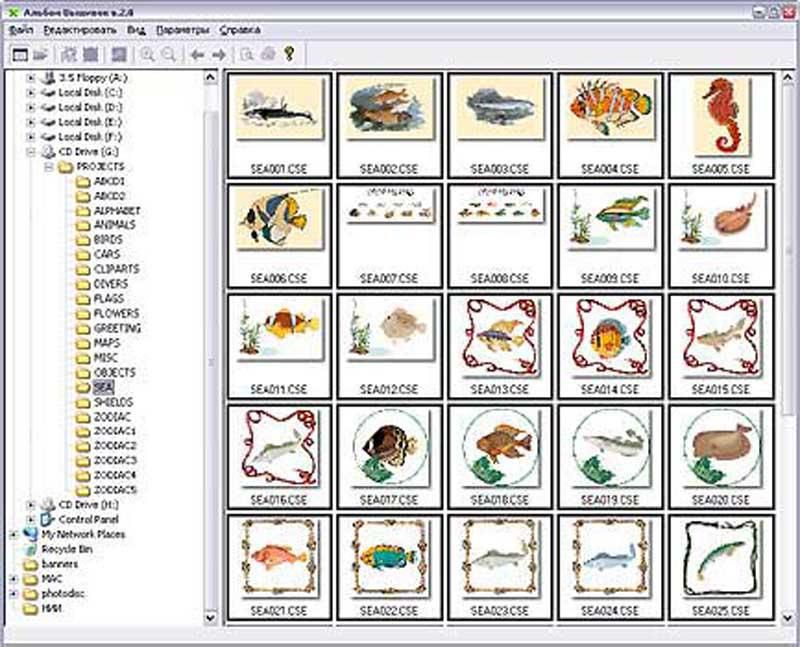This screenshot has width=800, height=647.
Task: Select the SEA005.CSE seahorse thumbnail
Action: [x=721, y=123]
